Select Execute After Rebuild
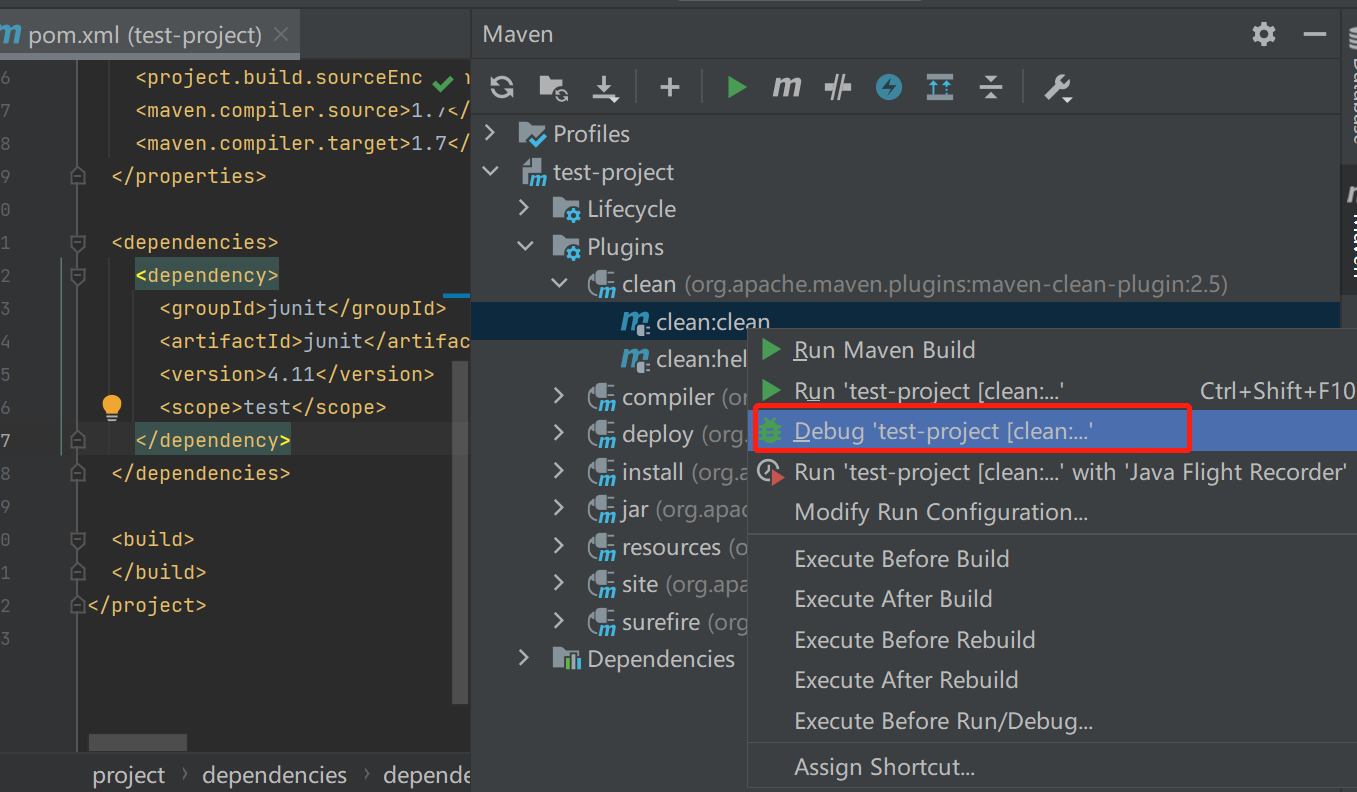 click(1052, 680)
